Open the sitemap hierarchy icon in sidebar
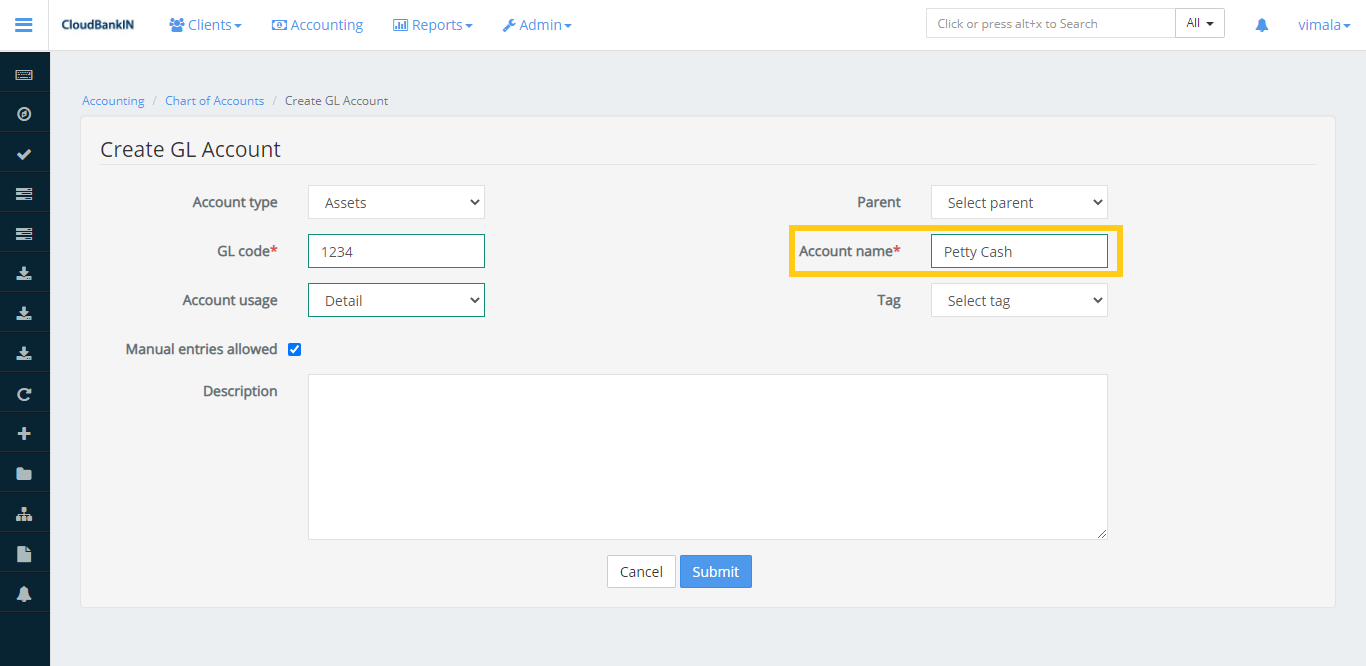Screen dimensions: 1366x666 (x=25, y=512)
